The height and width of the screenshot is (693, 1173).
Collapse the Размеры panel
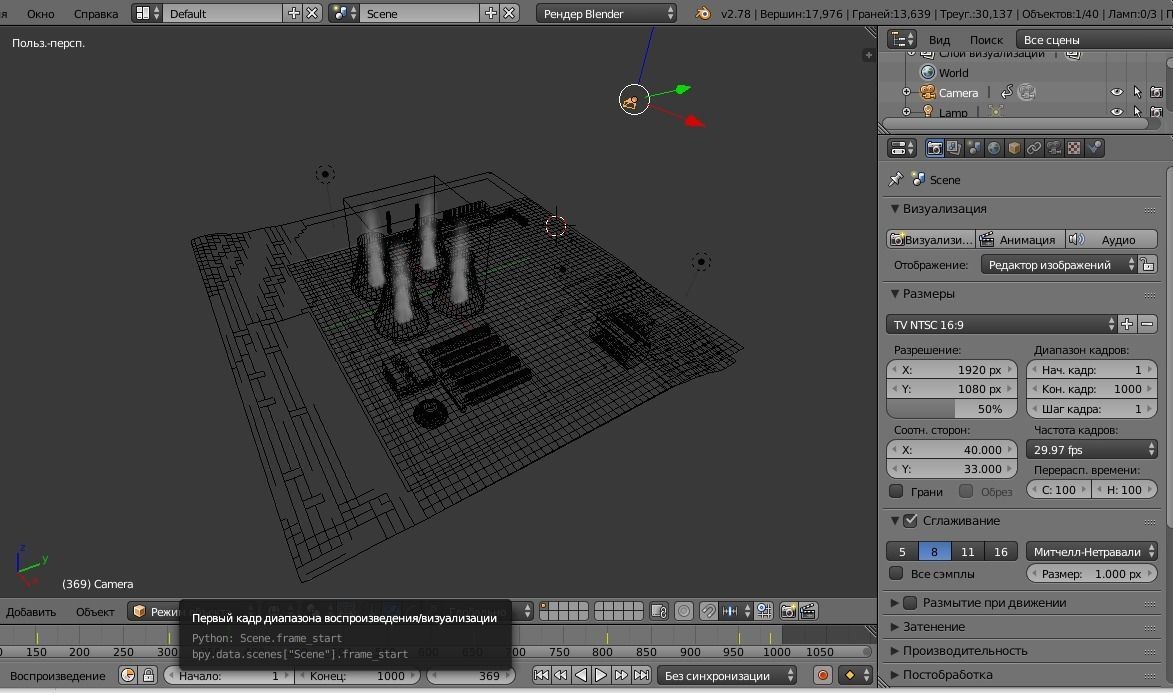point(895,293)
